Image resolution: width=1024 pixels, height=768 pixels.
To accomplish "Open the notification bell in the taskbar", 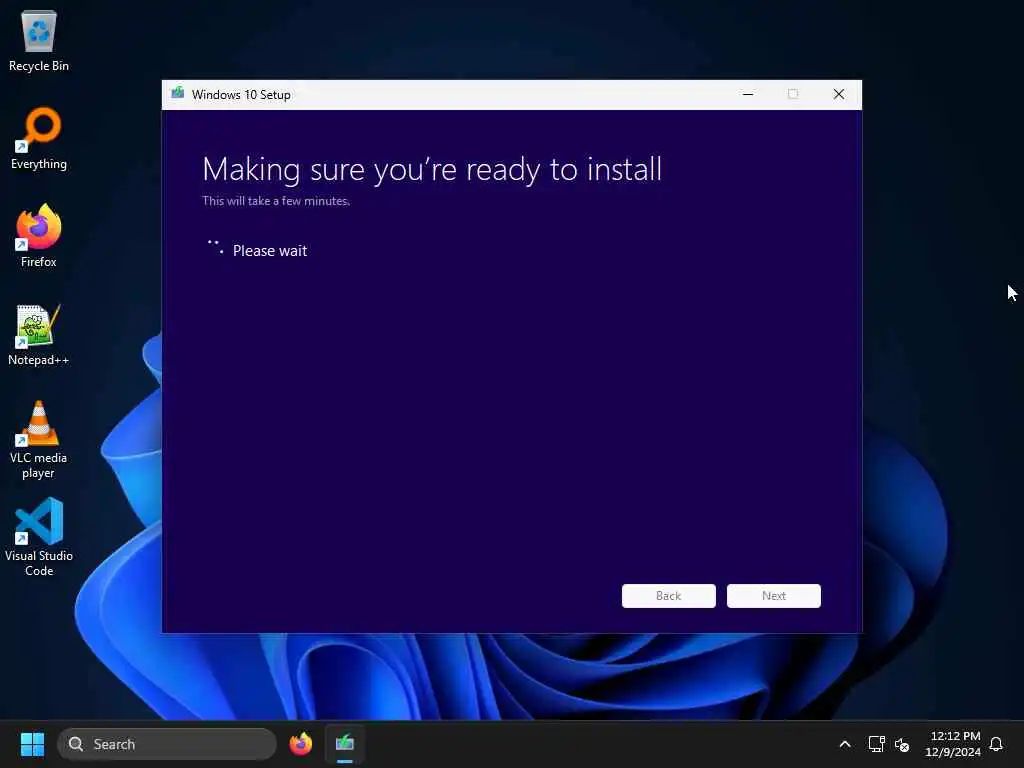I will (996, 744).
